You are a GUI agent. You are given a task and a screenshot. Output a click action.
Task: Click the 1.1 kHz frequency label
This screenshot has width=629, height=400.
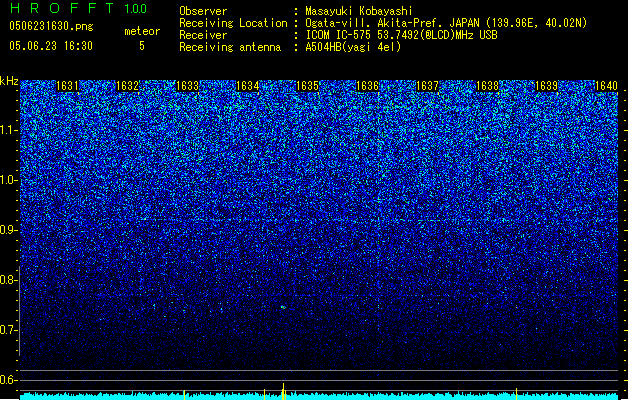tap(8, 130)
